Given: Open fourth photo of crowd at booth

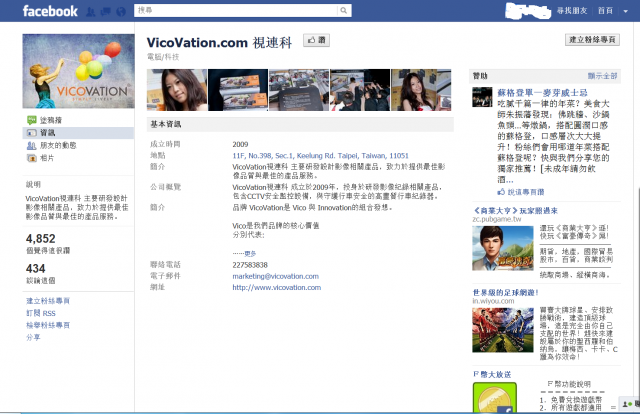Looking at the screenshot, I should [x=360, y=90].
